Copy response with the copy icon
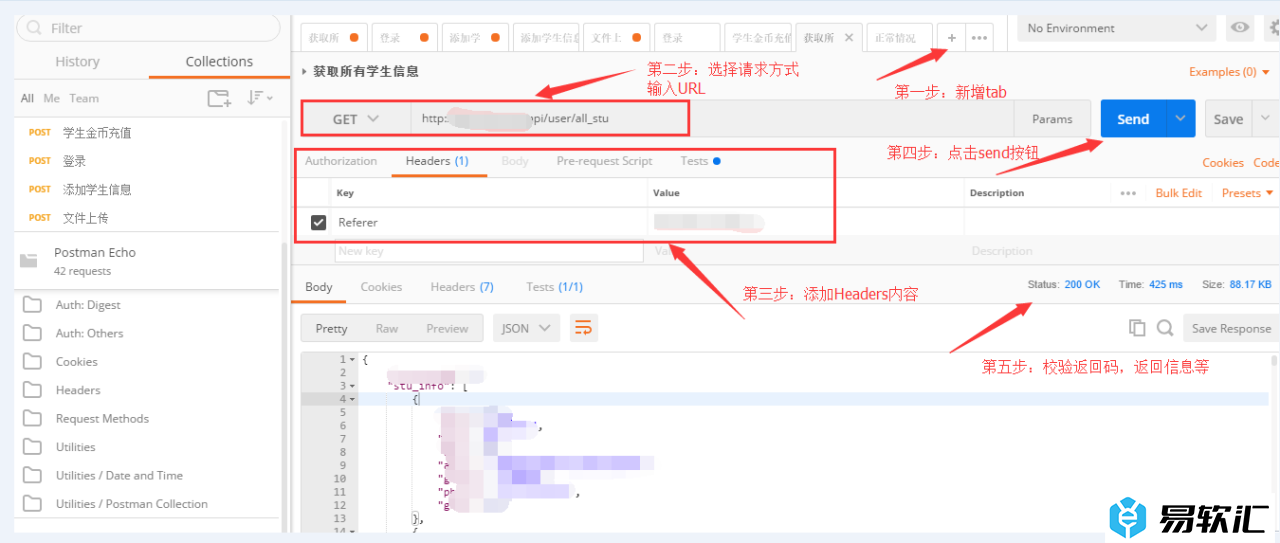The image size is (1280, 543). coord(1137,328)
